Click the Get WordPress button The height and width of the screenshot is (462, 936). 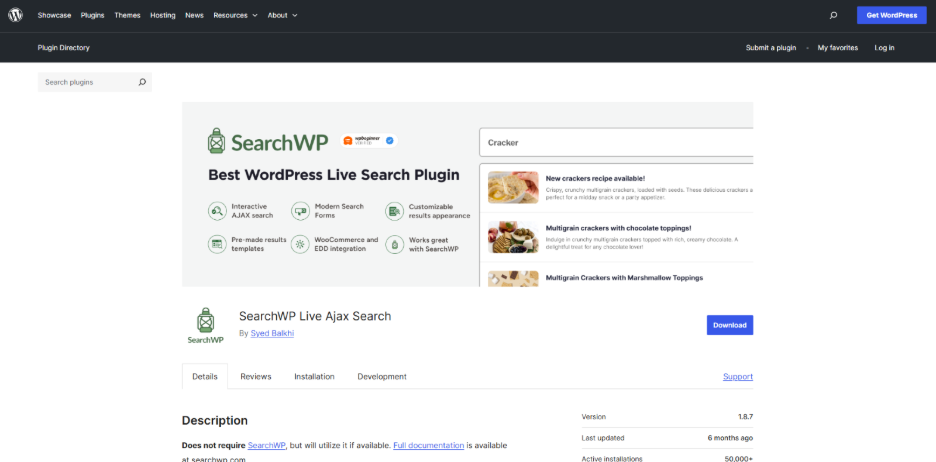pos(892,16)
